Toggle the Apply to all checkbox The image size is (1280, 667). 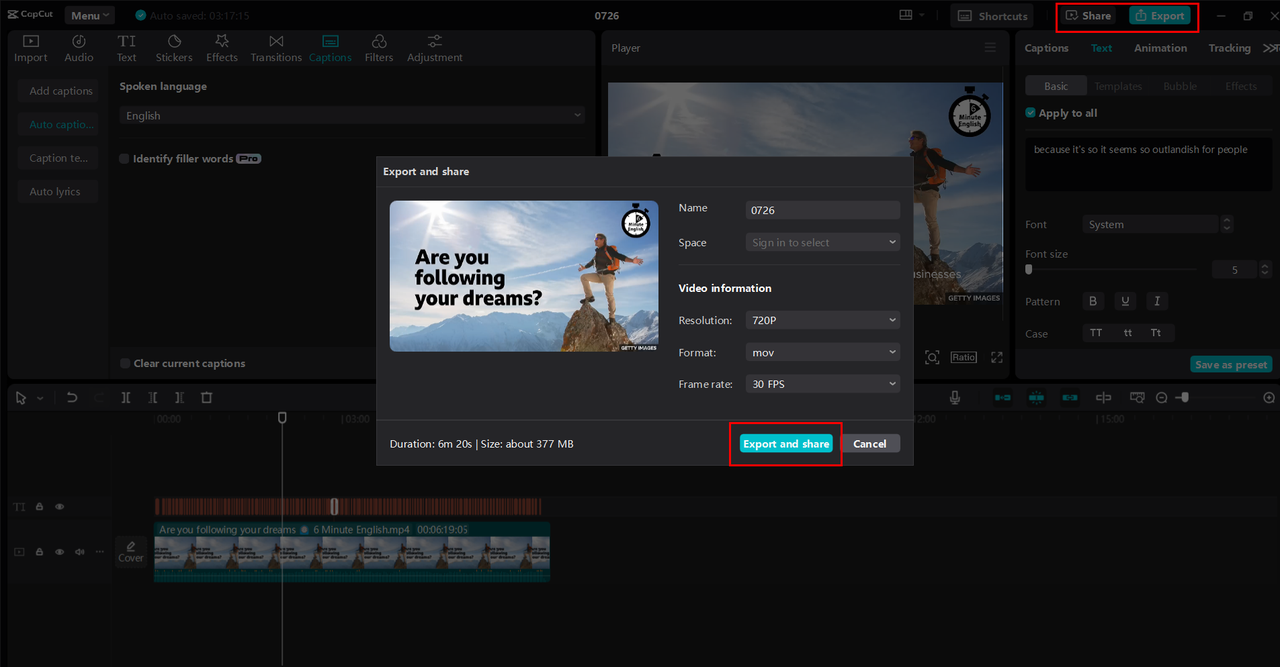click(1031, 113)
